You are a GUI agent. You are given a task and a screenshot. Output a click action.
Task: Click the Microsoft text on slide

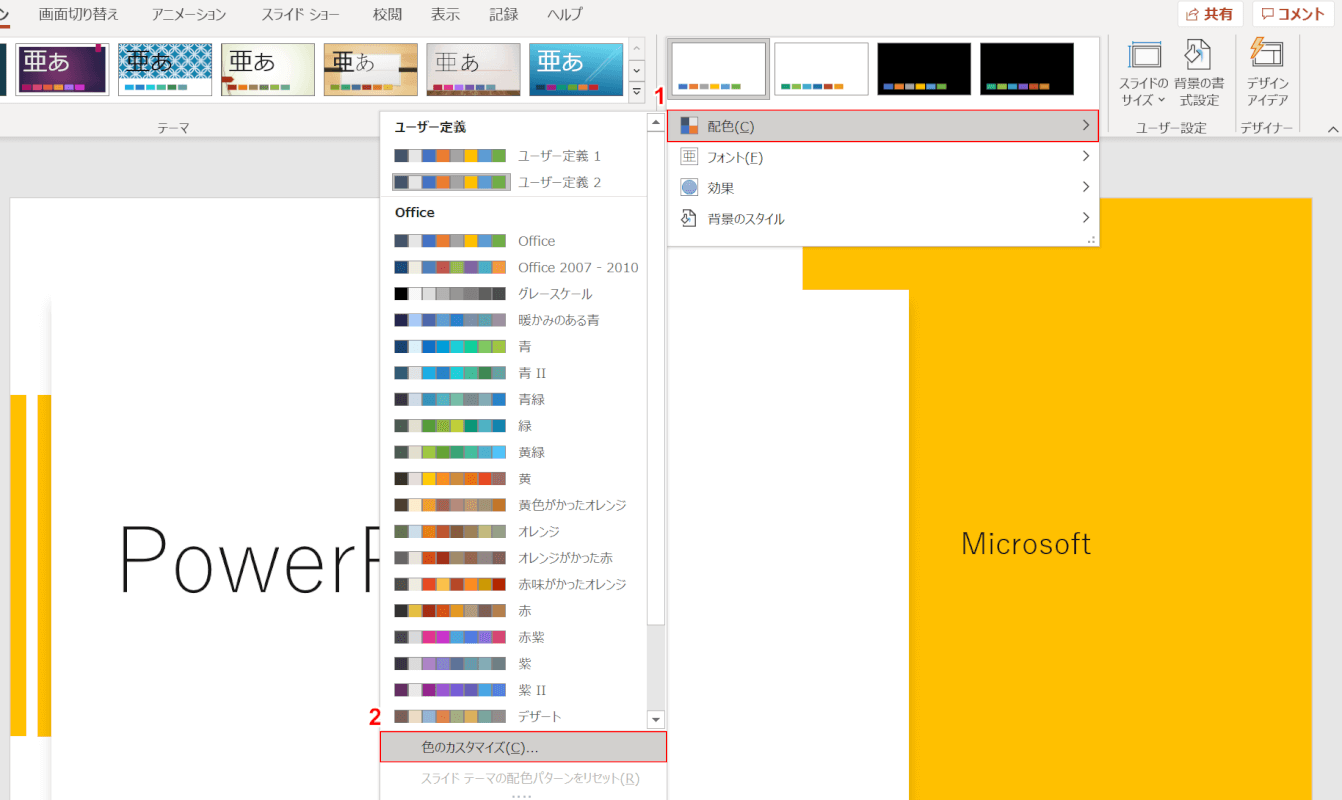(1026, 544)
